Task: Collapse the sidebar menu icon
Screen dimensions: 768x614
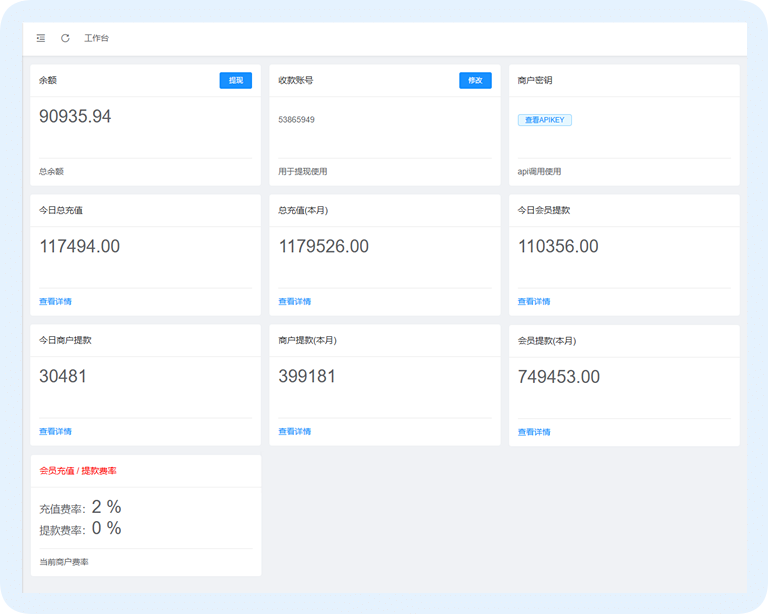Action: click(41, 38)
